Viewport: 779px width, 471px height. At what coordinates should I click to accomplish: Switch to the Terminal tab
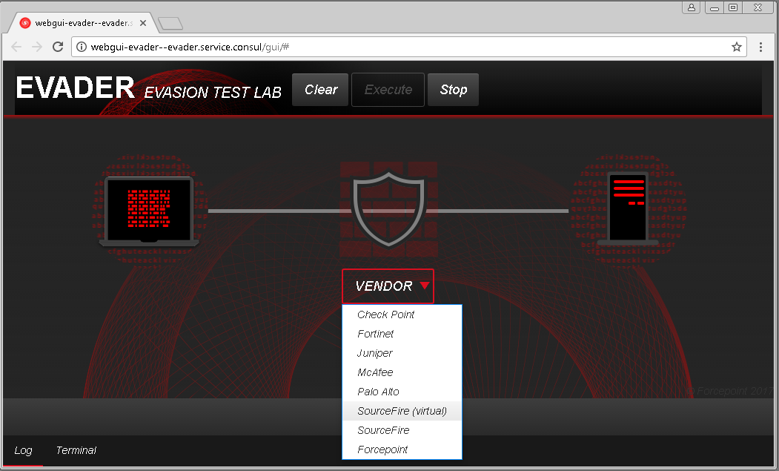click(76, 451)
